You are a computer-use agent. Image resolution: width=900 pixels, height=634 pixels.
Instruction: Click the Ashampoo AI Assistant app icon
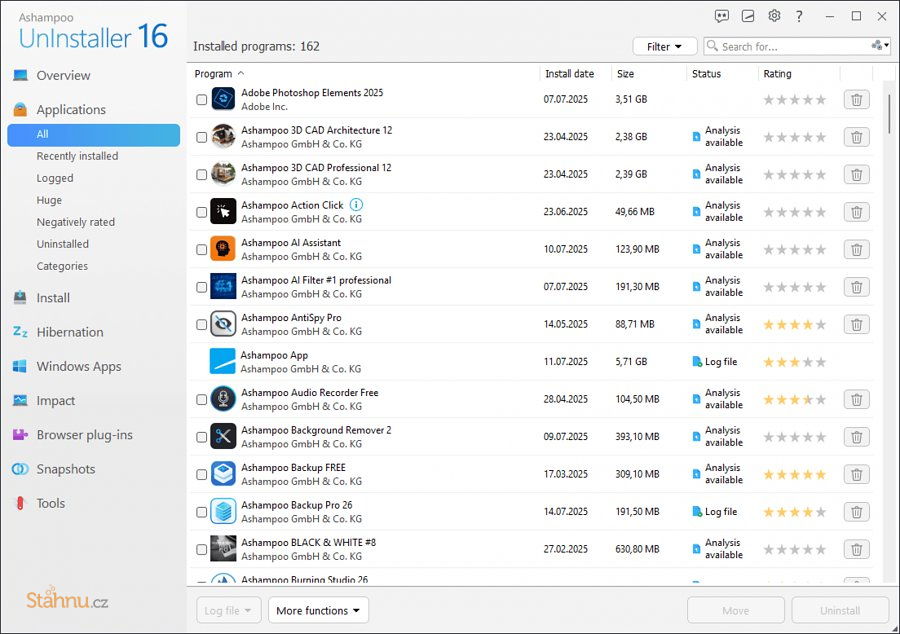point(223,249)
